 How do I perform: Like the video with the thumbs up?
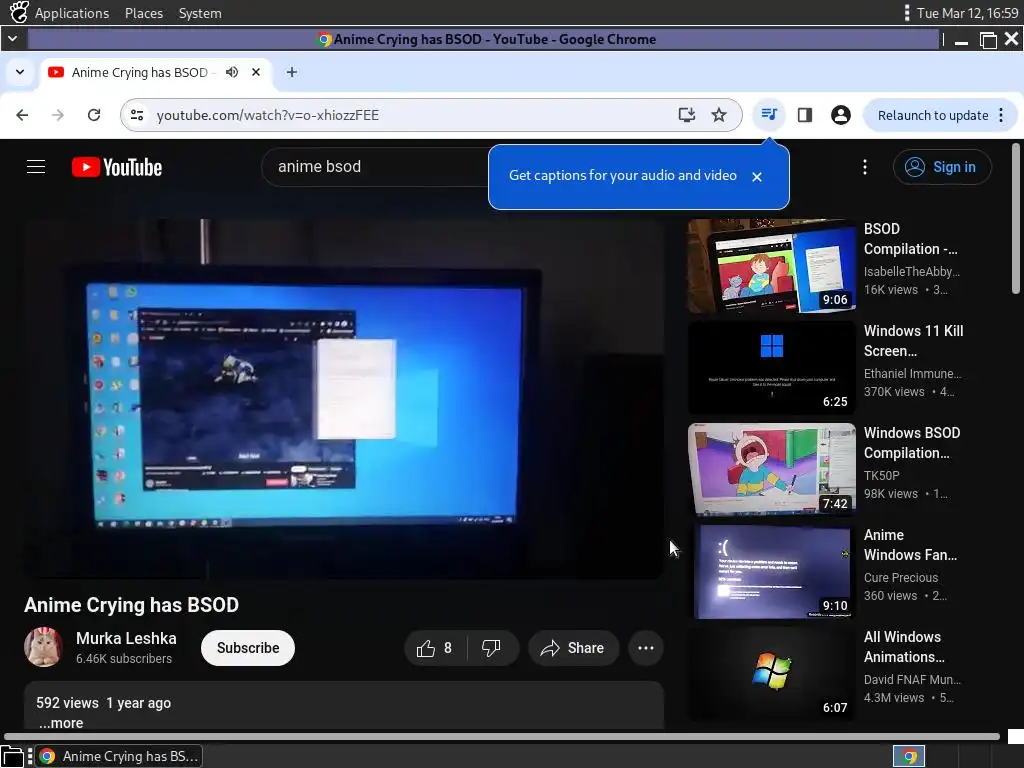click(x=435, y=648)
